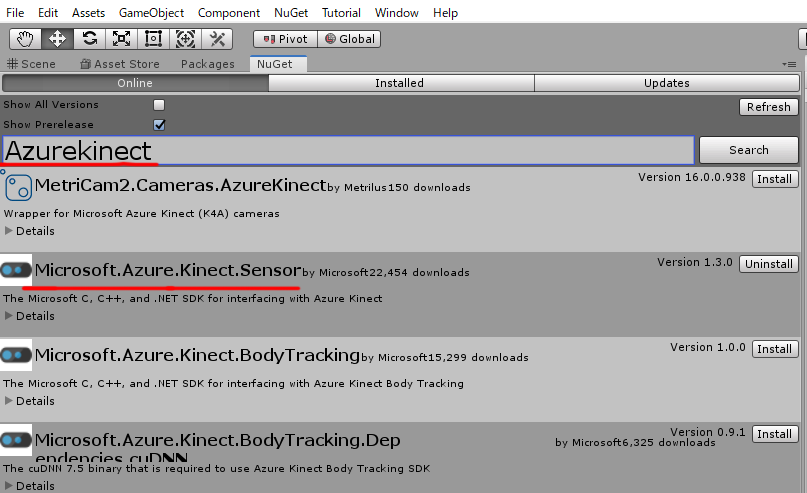Select the Rect Transform tool
The width and height of the screenshot is (807, 493).
pos(153,39)
